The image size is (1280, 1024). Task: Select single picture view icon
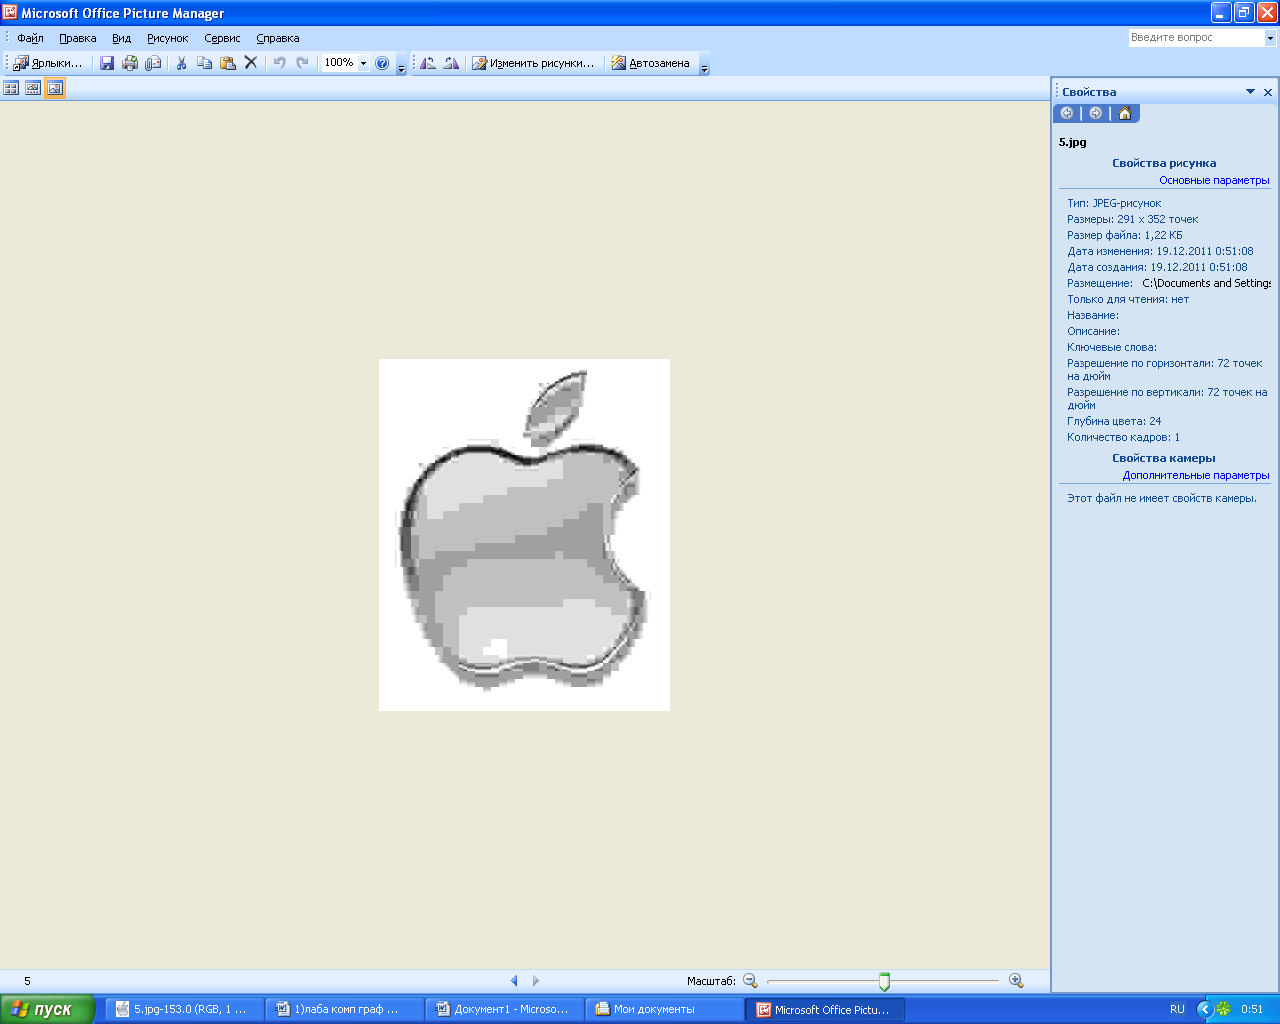[x=55, y=88]
